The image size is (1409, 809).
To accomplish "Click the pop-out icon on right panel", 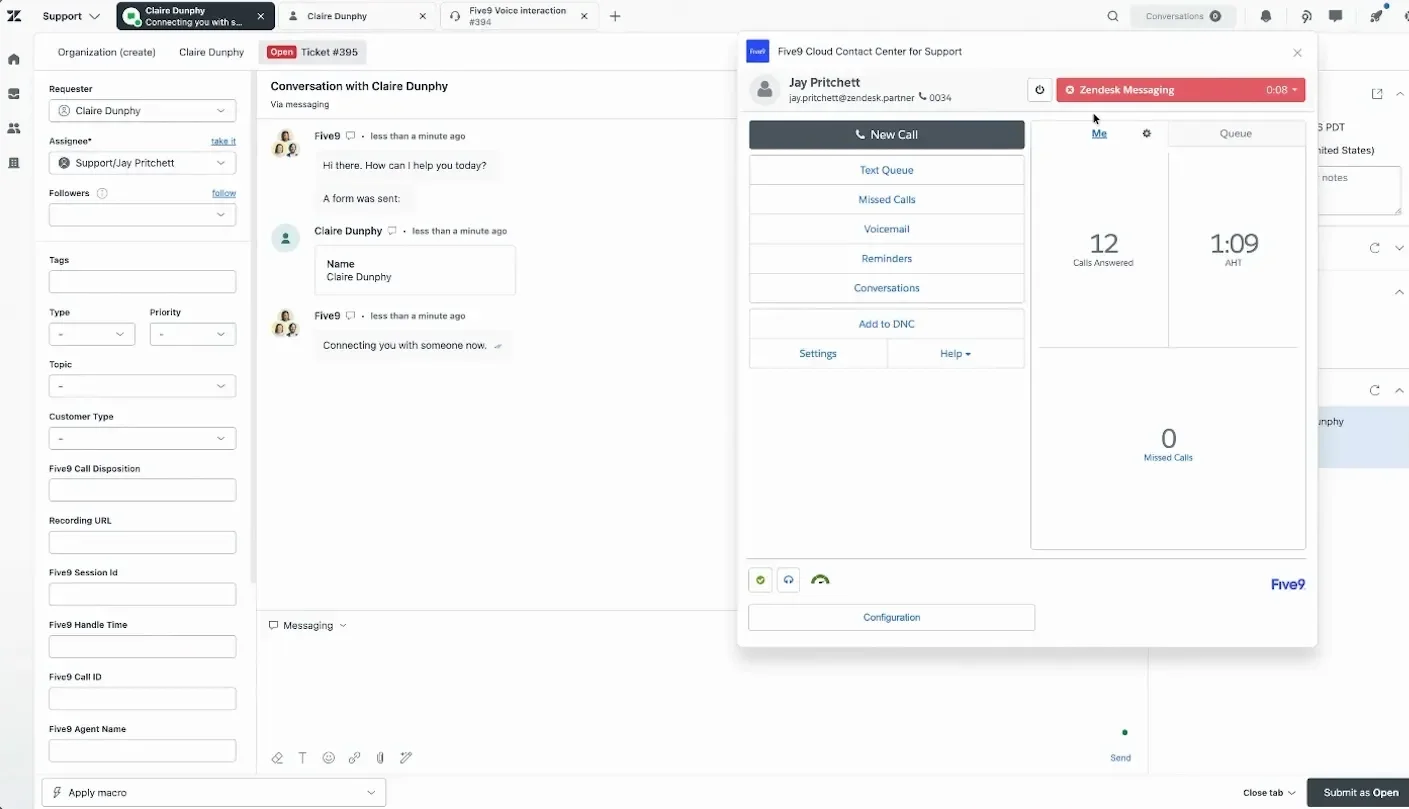I will coord(1377,94).
